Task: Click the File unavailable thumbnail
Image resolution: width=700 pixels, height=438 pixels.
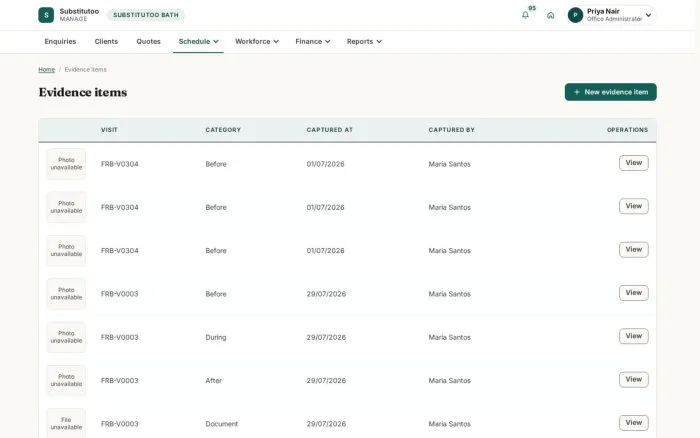Action: tap(66, 423)
